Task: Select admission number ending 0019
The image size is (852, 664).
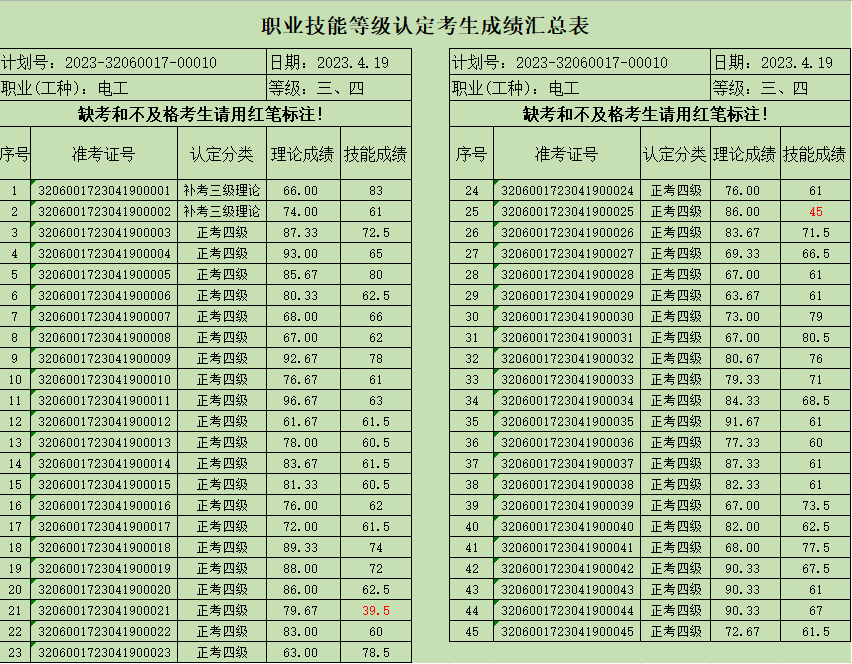Action: 104,569
